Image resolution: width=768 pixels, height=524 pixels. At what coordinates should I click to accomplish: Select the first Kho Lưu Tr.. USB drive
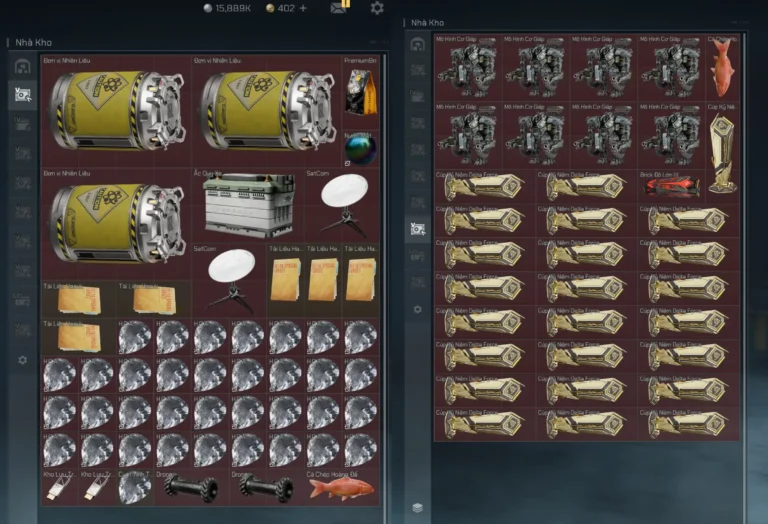(x=60, y=488)
